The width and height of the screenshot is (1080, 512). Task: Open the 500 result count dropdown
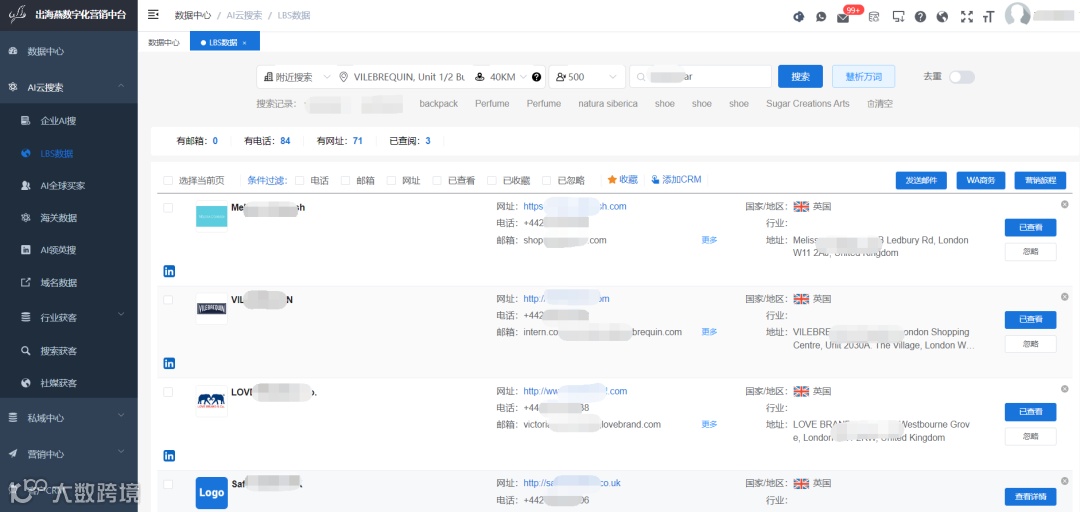click(x=587, y=77)
